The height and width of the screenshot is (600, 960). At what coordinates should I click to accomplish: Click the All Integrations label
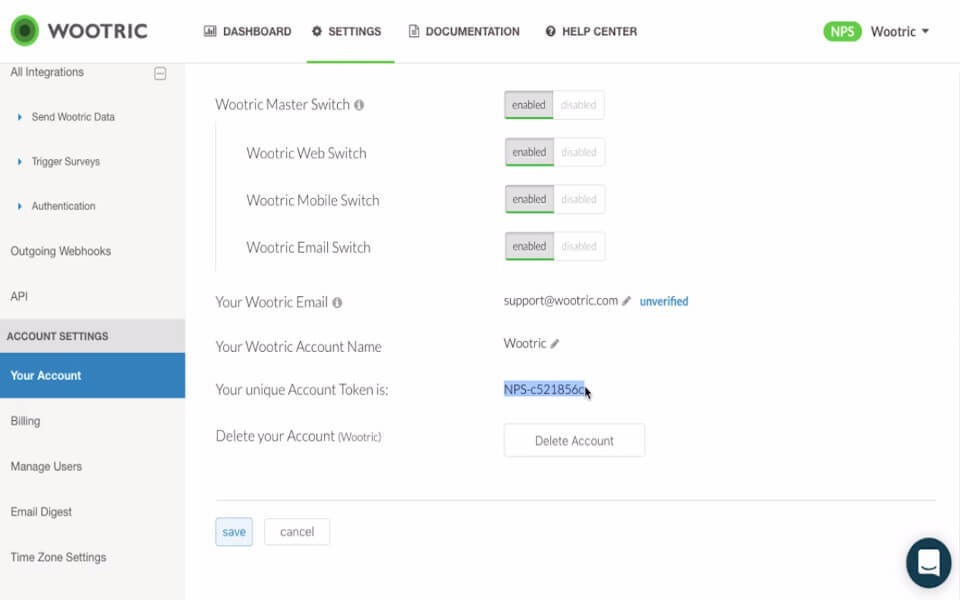pos(47,72)
